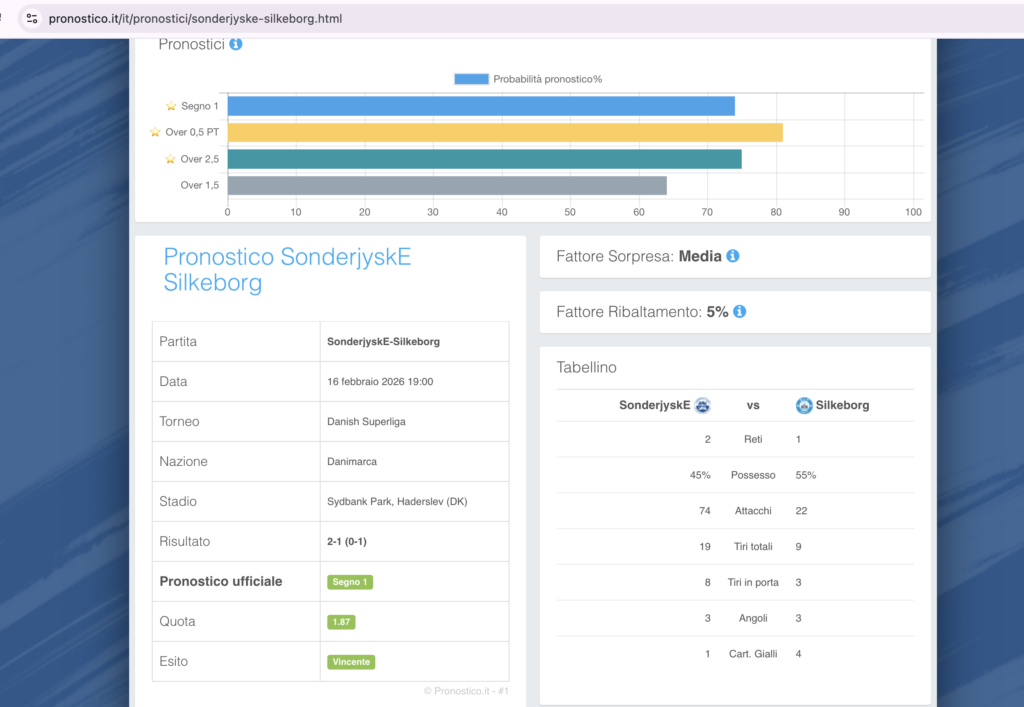Click the teal Over 2,5 bar
This screenshot has width=1024, height=707.
pyautogui.click(x=484, y=159)
